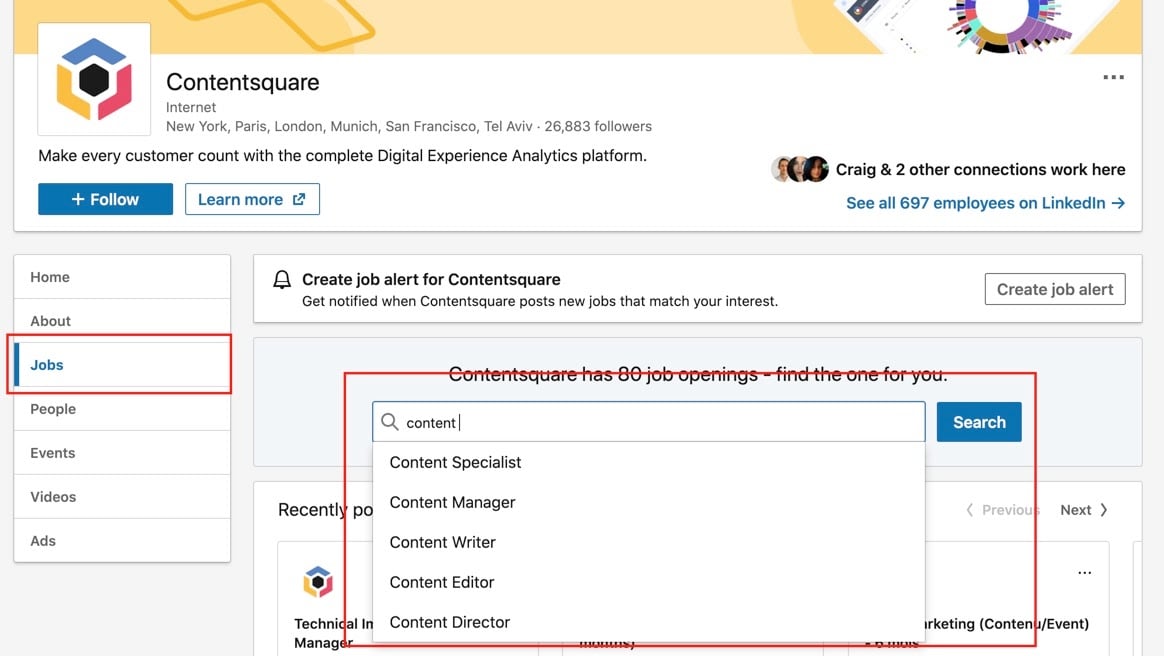The image size is (1164, 656).
Task: Click the Contentsquare company logo
Action: (94, 80)
